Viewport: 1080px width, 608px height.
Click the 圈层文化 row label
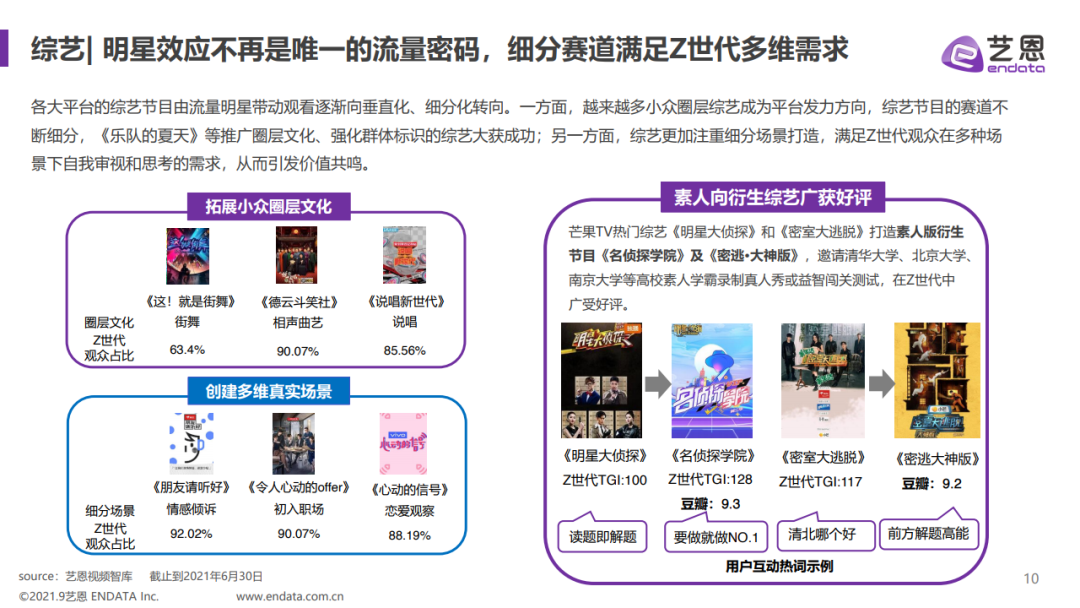coord(109,322)
